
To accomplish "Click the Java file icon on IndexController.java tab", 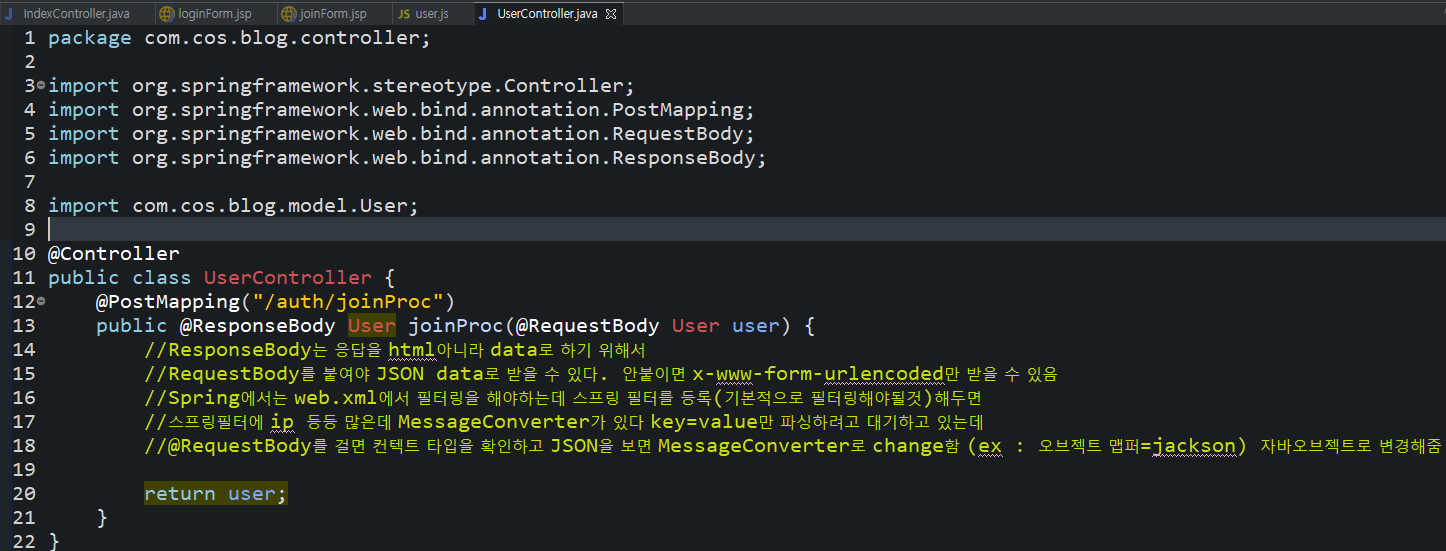I will pyautogui.click(x=9, y=14).
